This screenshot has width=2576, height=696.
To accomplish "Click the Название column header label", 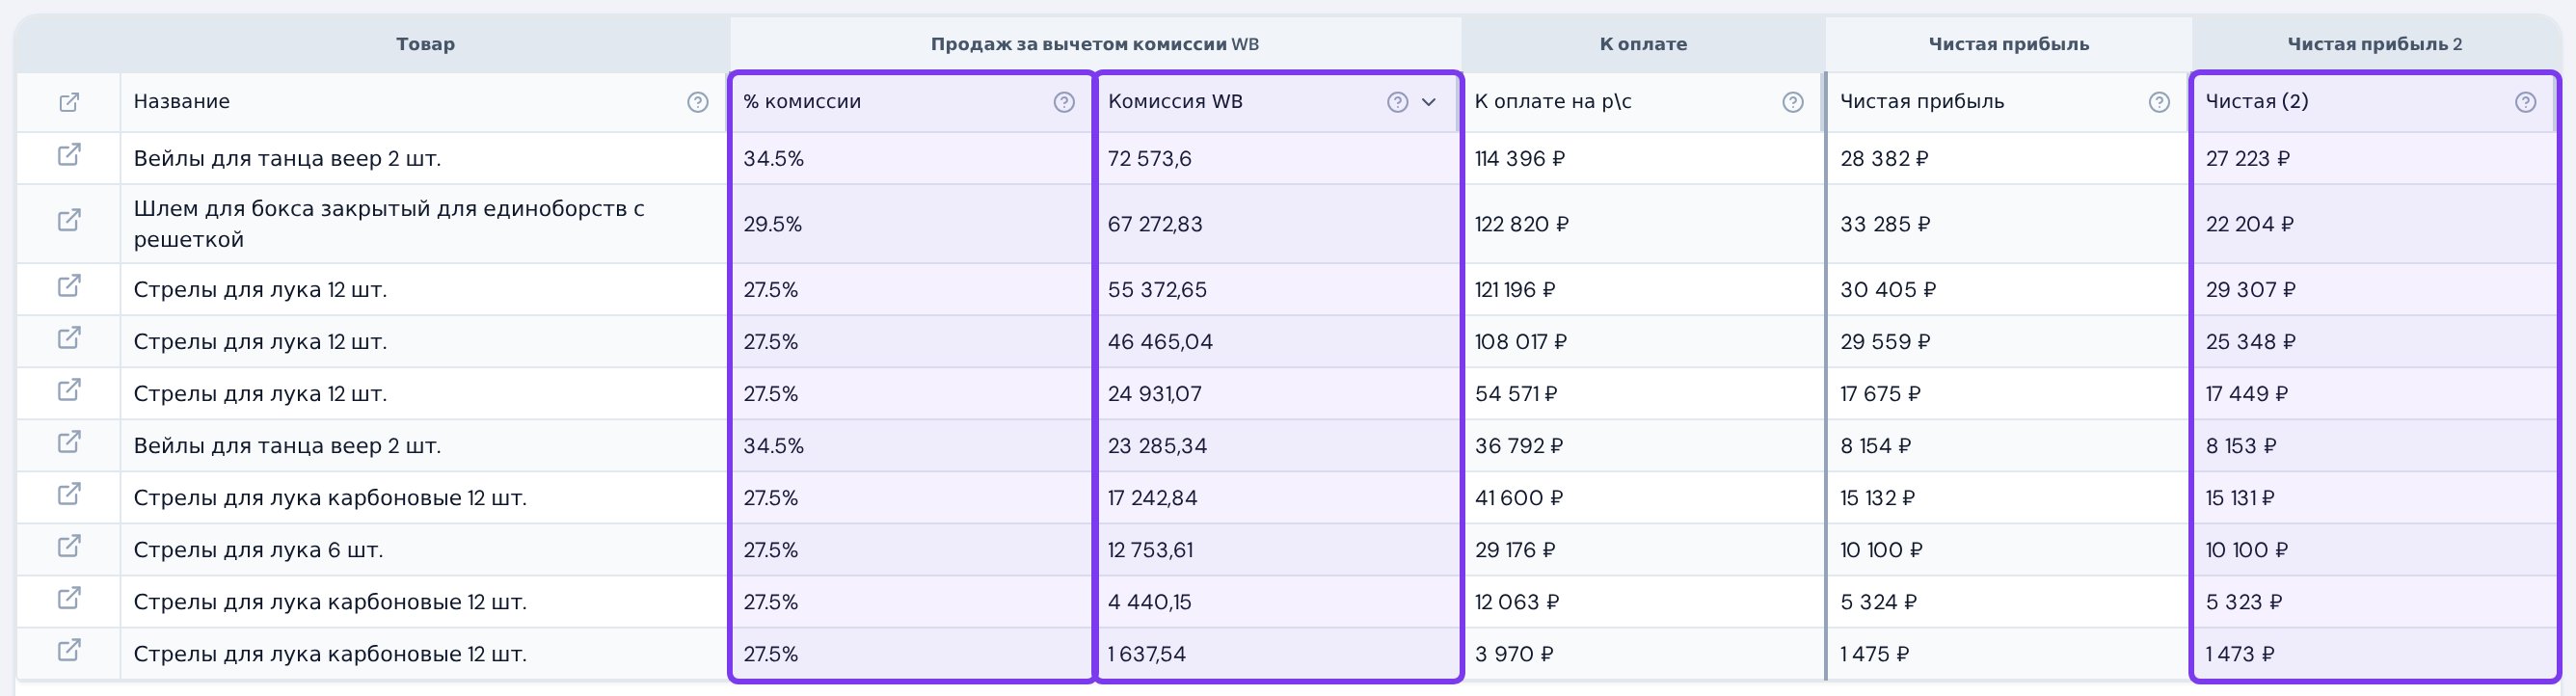I will pyautogui.click(x=182, y=101).
